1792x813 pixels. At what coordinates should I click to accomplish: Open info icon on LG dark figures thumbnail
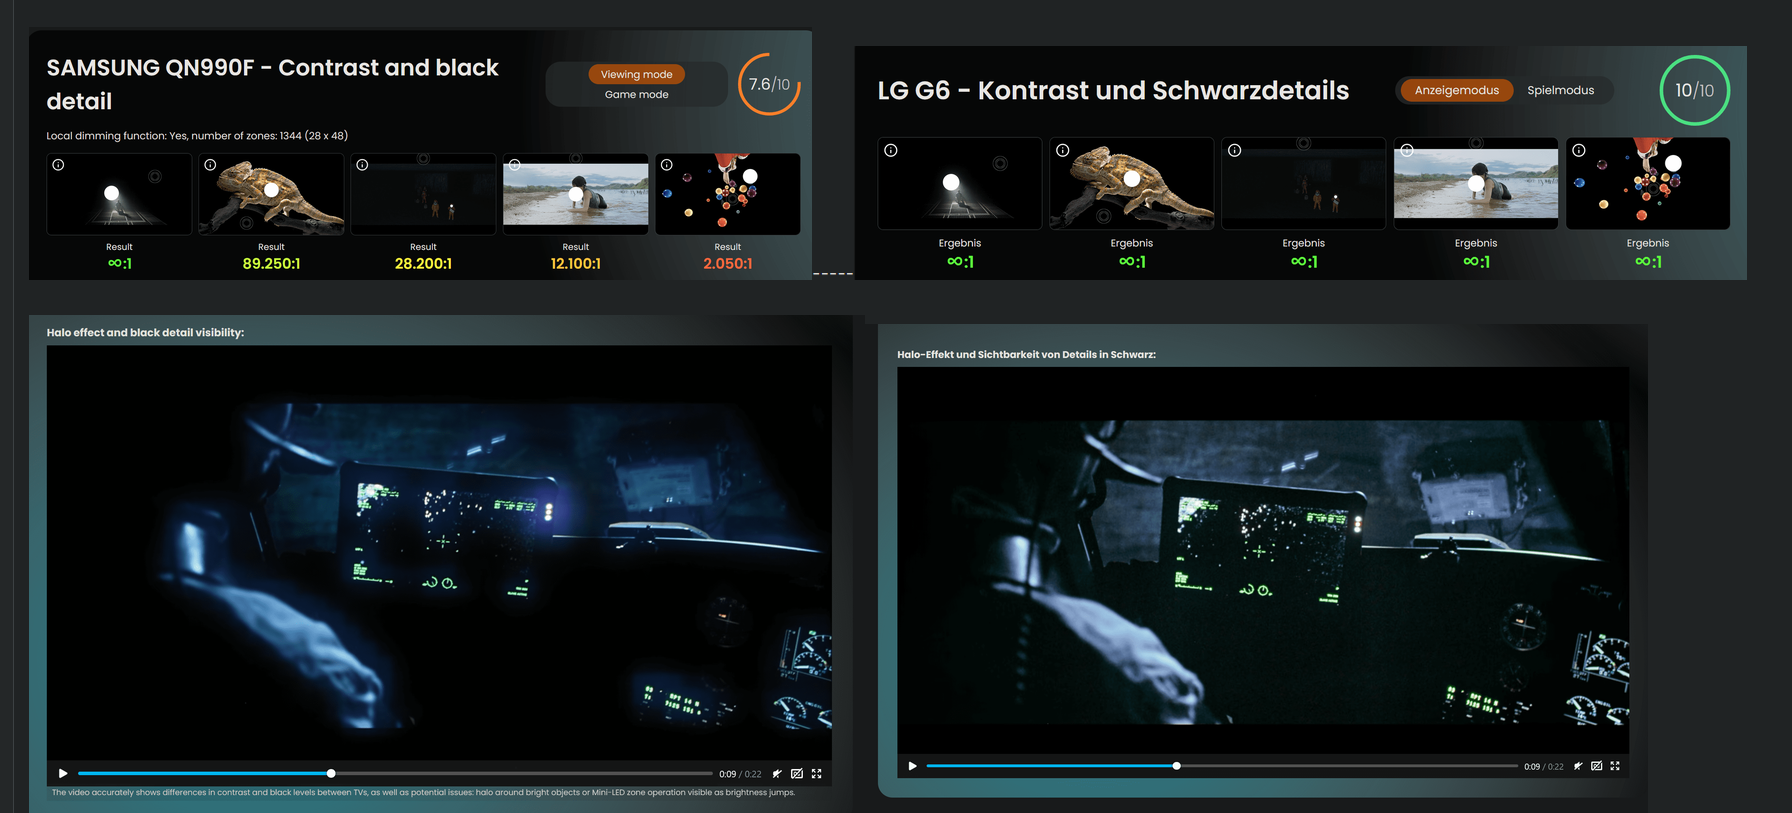pyautogui.click(x=1234, y=151)
